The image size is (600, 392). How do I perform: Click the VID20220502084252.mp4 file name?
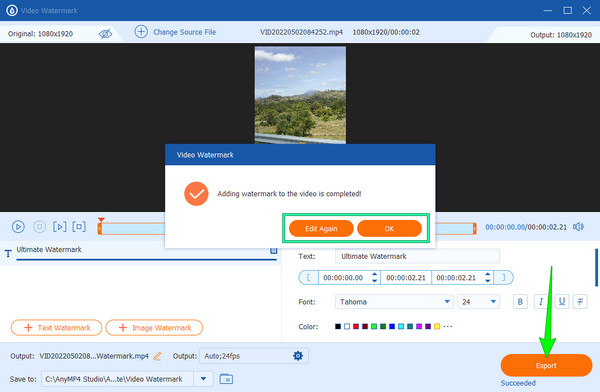pos(301,32)
